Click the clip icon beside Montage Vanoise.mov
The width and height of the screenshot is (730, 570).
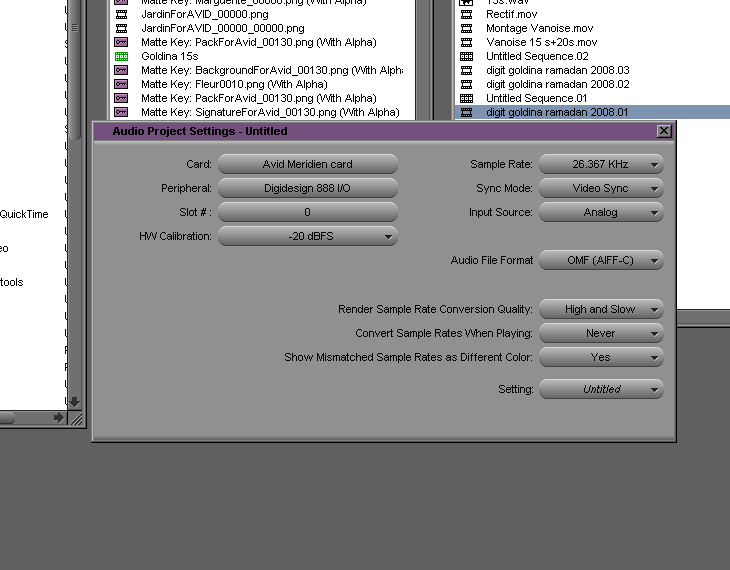466,28
